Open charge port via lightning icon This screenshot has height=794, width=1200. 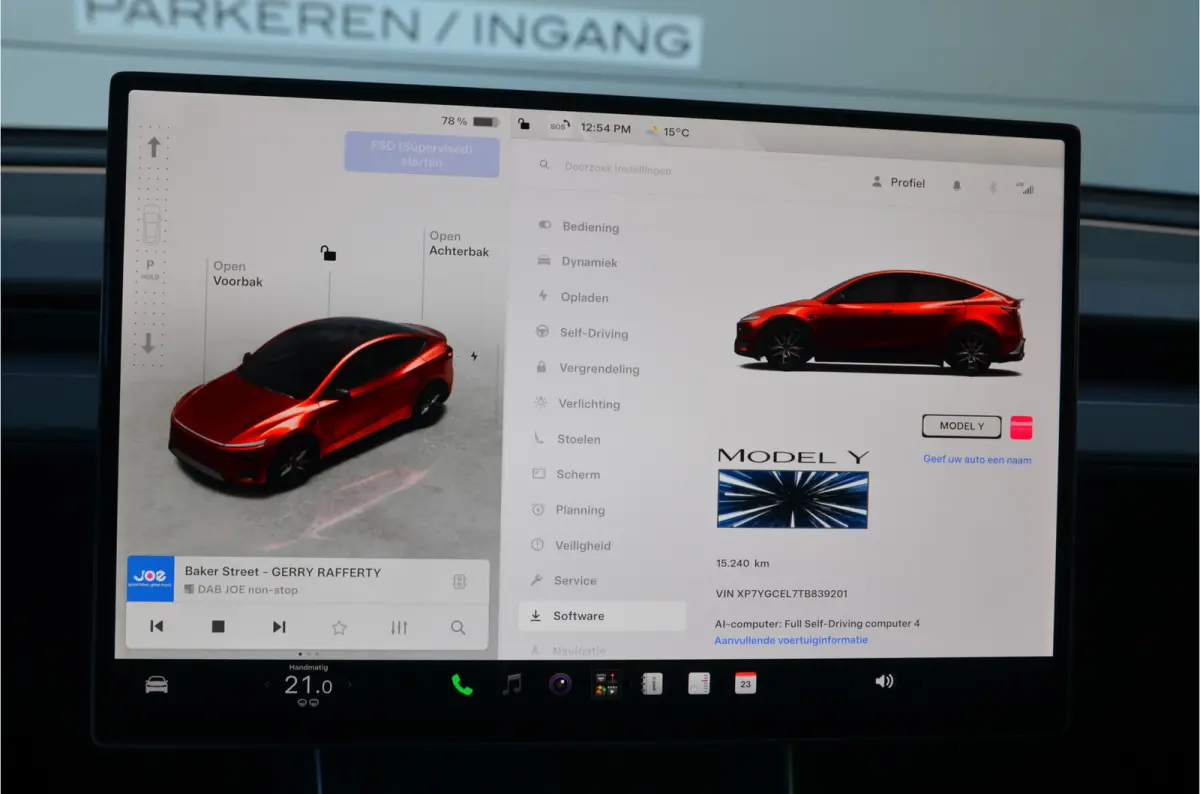[474, 356]
